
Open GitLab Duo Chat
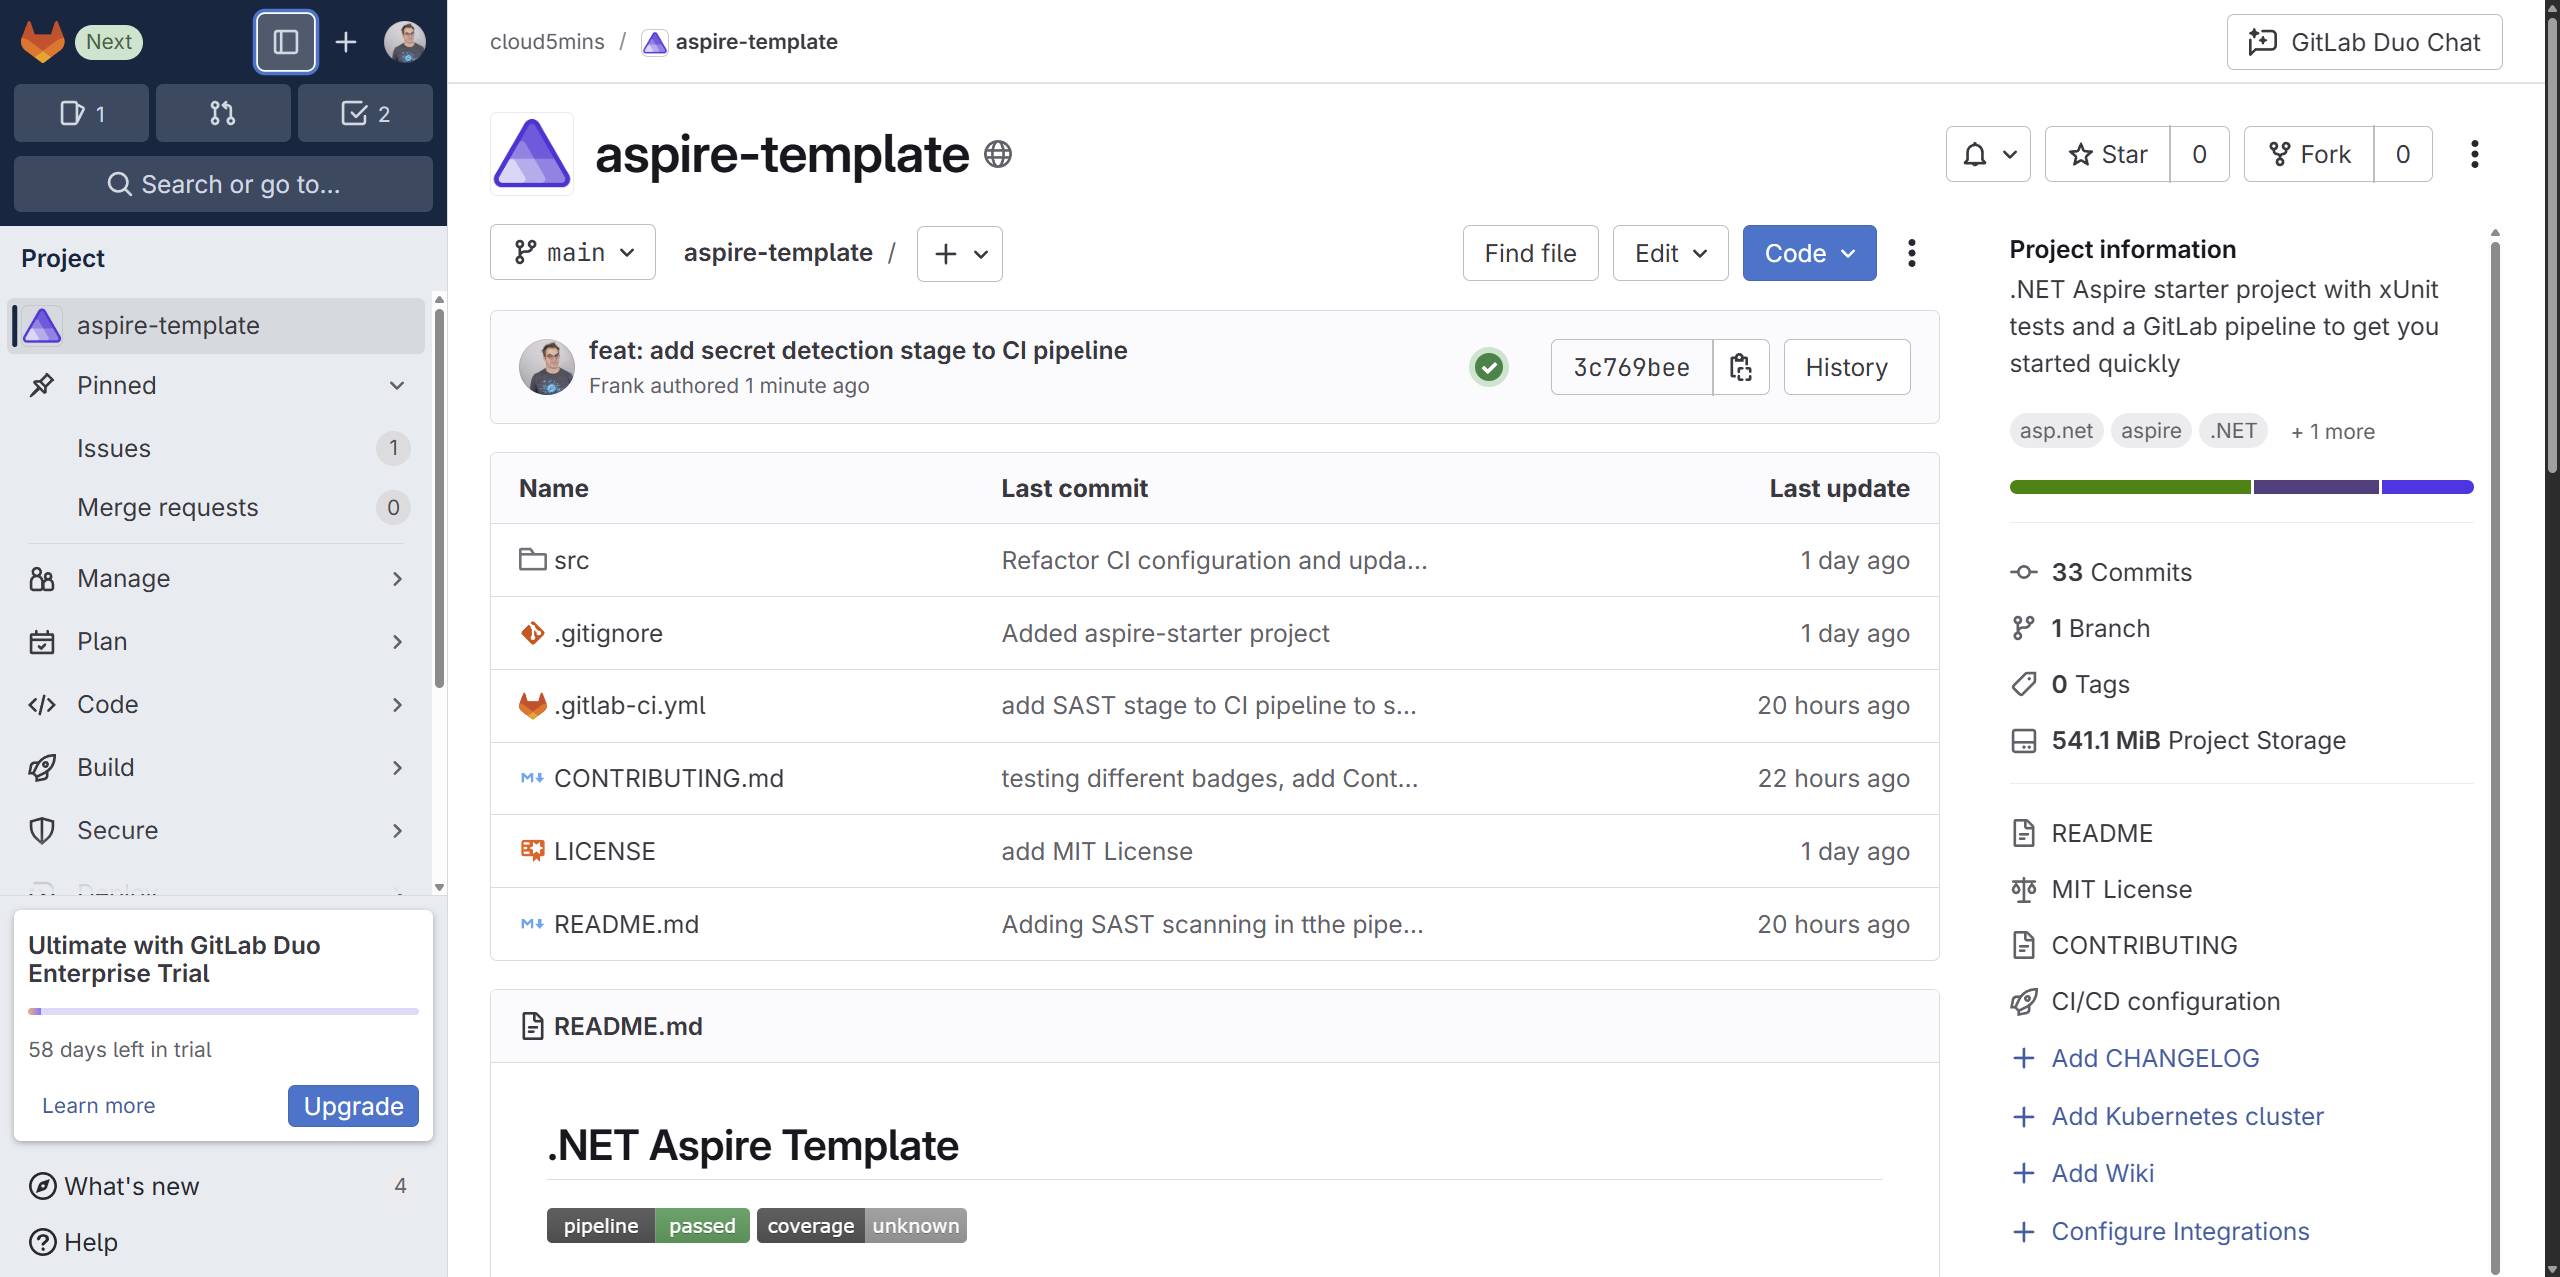tap(2364, 42)
